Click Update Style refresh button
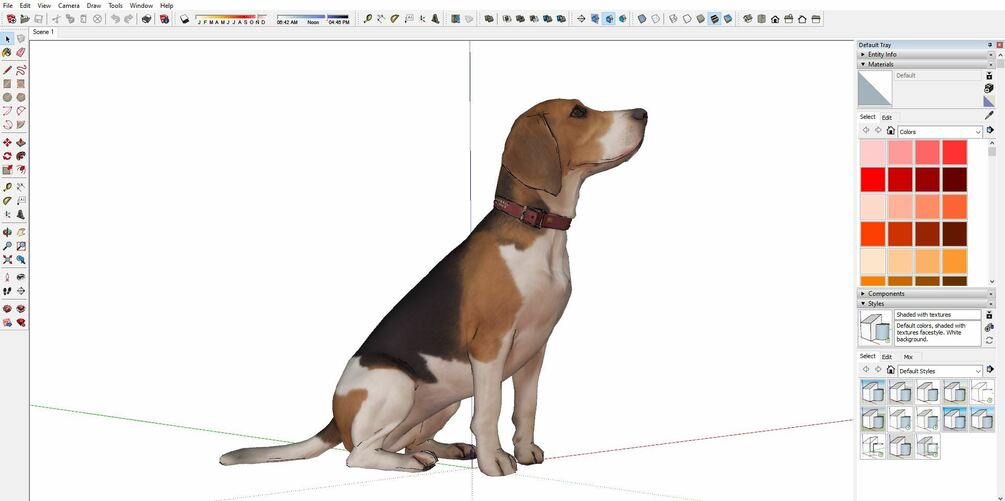Viewport: 1005px width, 501px height. pyautogui.click(x=989, y=341)
